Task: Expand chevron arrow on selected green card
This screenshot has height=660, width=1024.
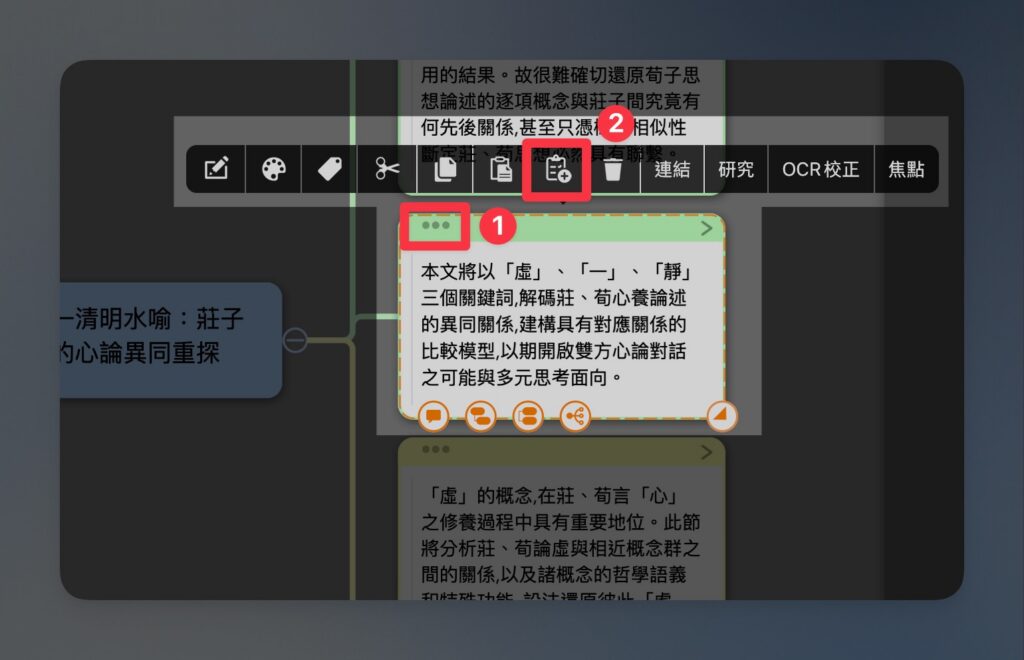Action: pyautogui.click(x=706, y=228)
